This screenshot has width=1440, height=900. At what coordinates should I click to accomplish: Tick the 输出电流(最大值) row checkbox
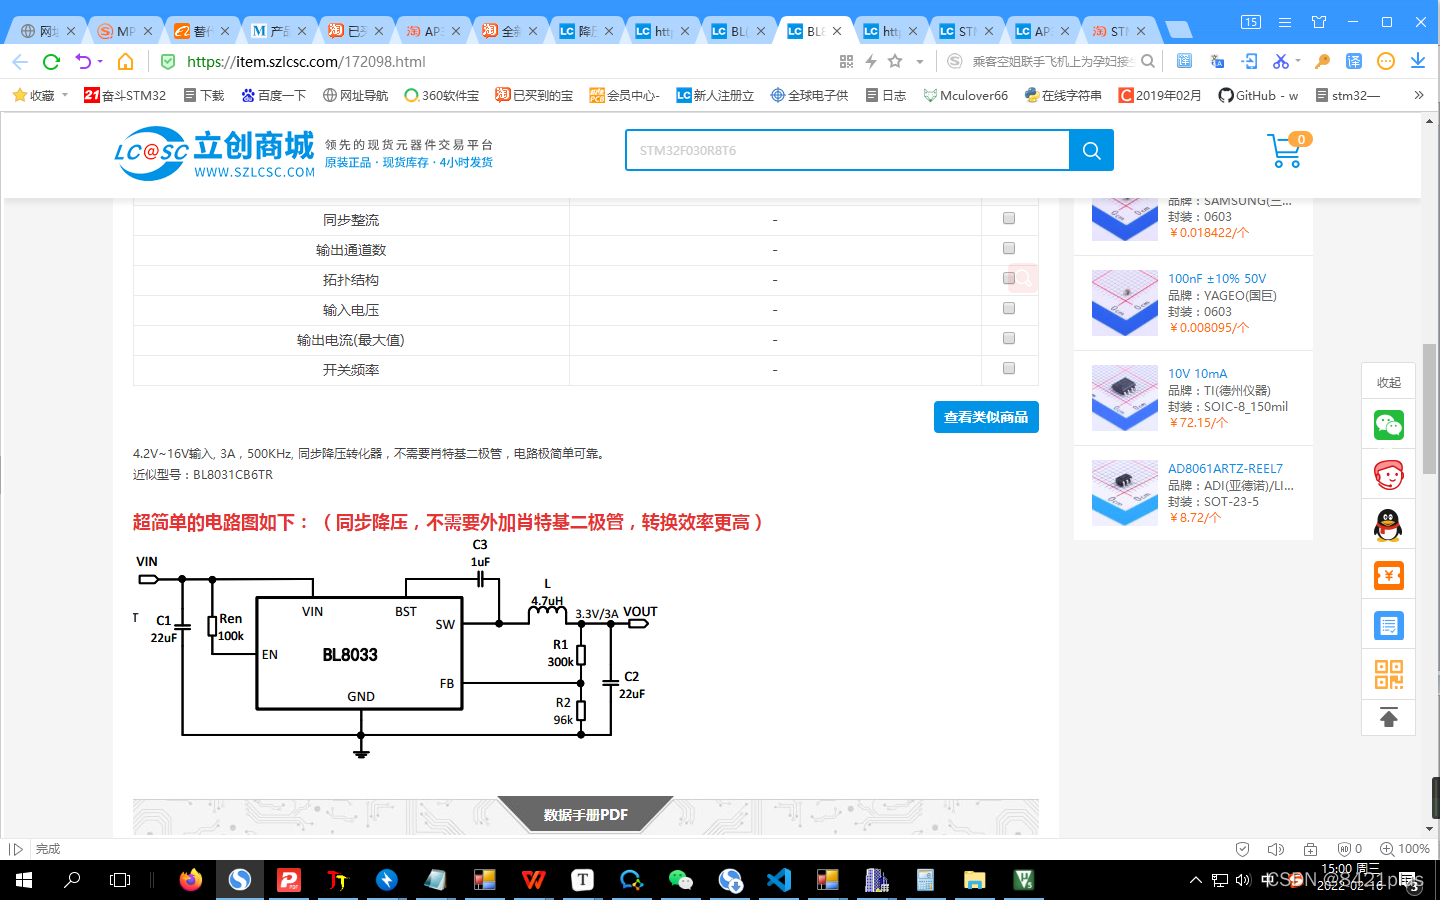click(1009, 338)
